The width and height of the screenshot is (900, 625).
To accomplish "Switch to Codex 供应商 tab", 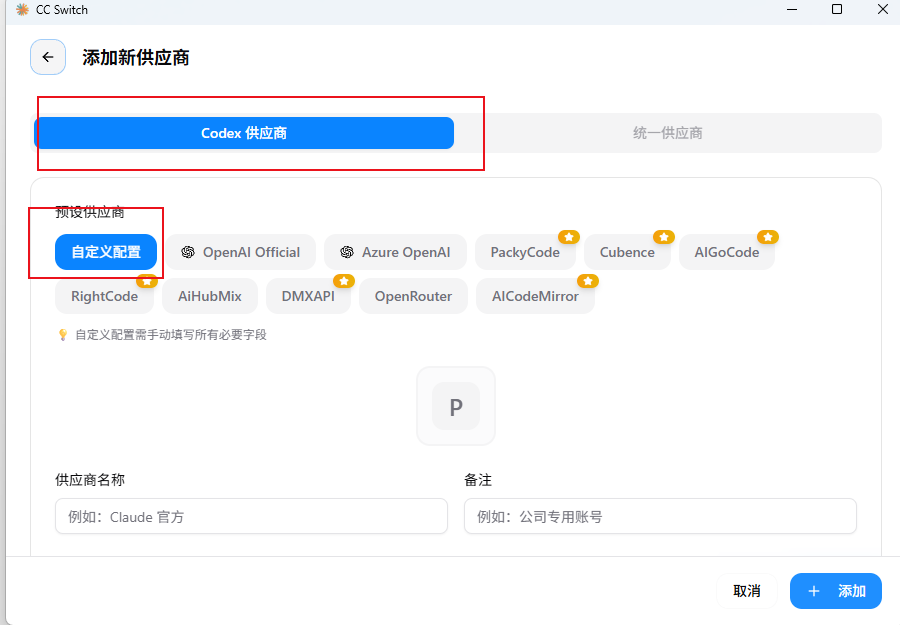I will click(x=244, y=133).
